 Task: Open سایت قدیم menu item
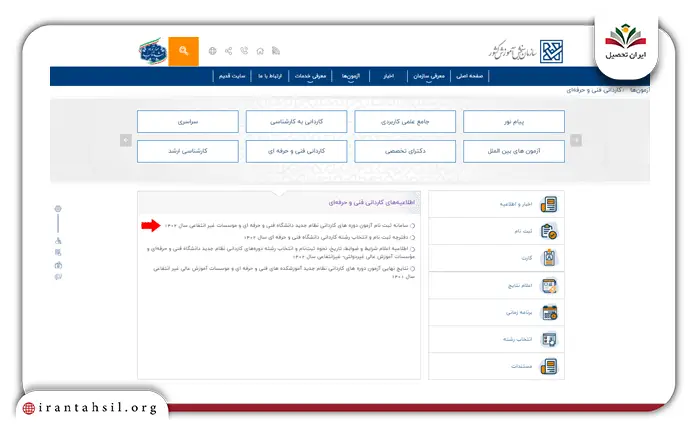tap(232, 76)
